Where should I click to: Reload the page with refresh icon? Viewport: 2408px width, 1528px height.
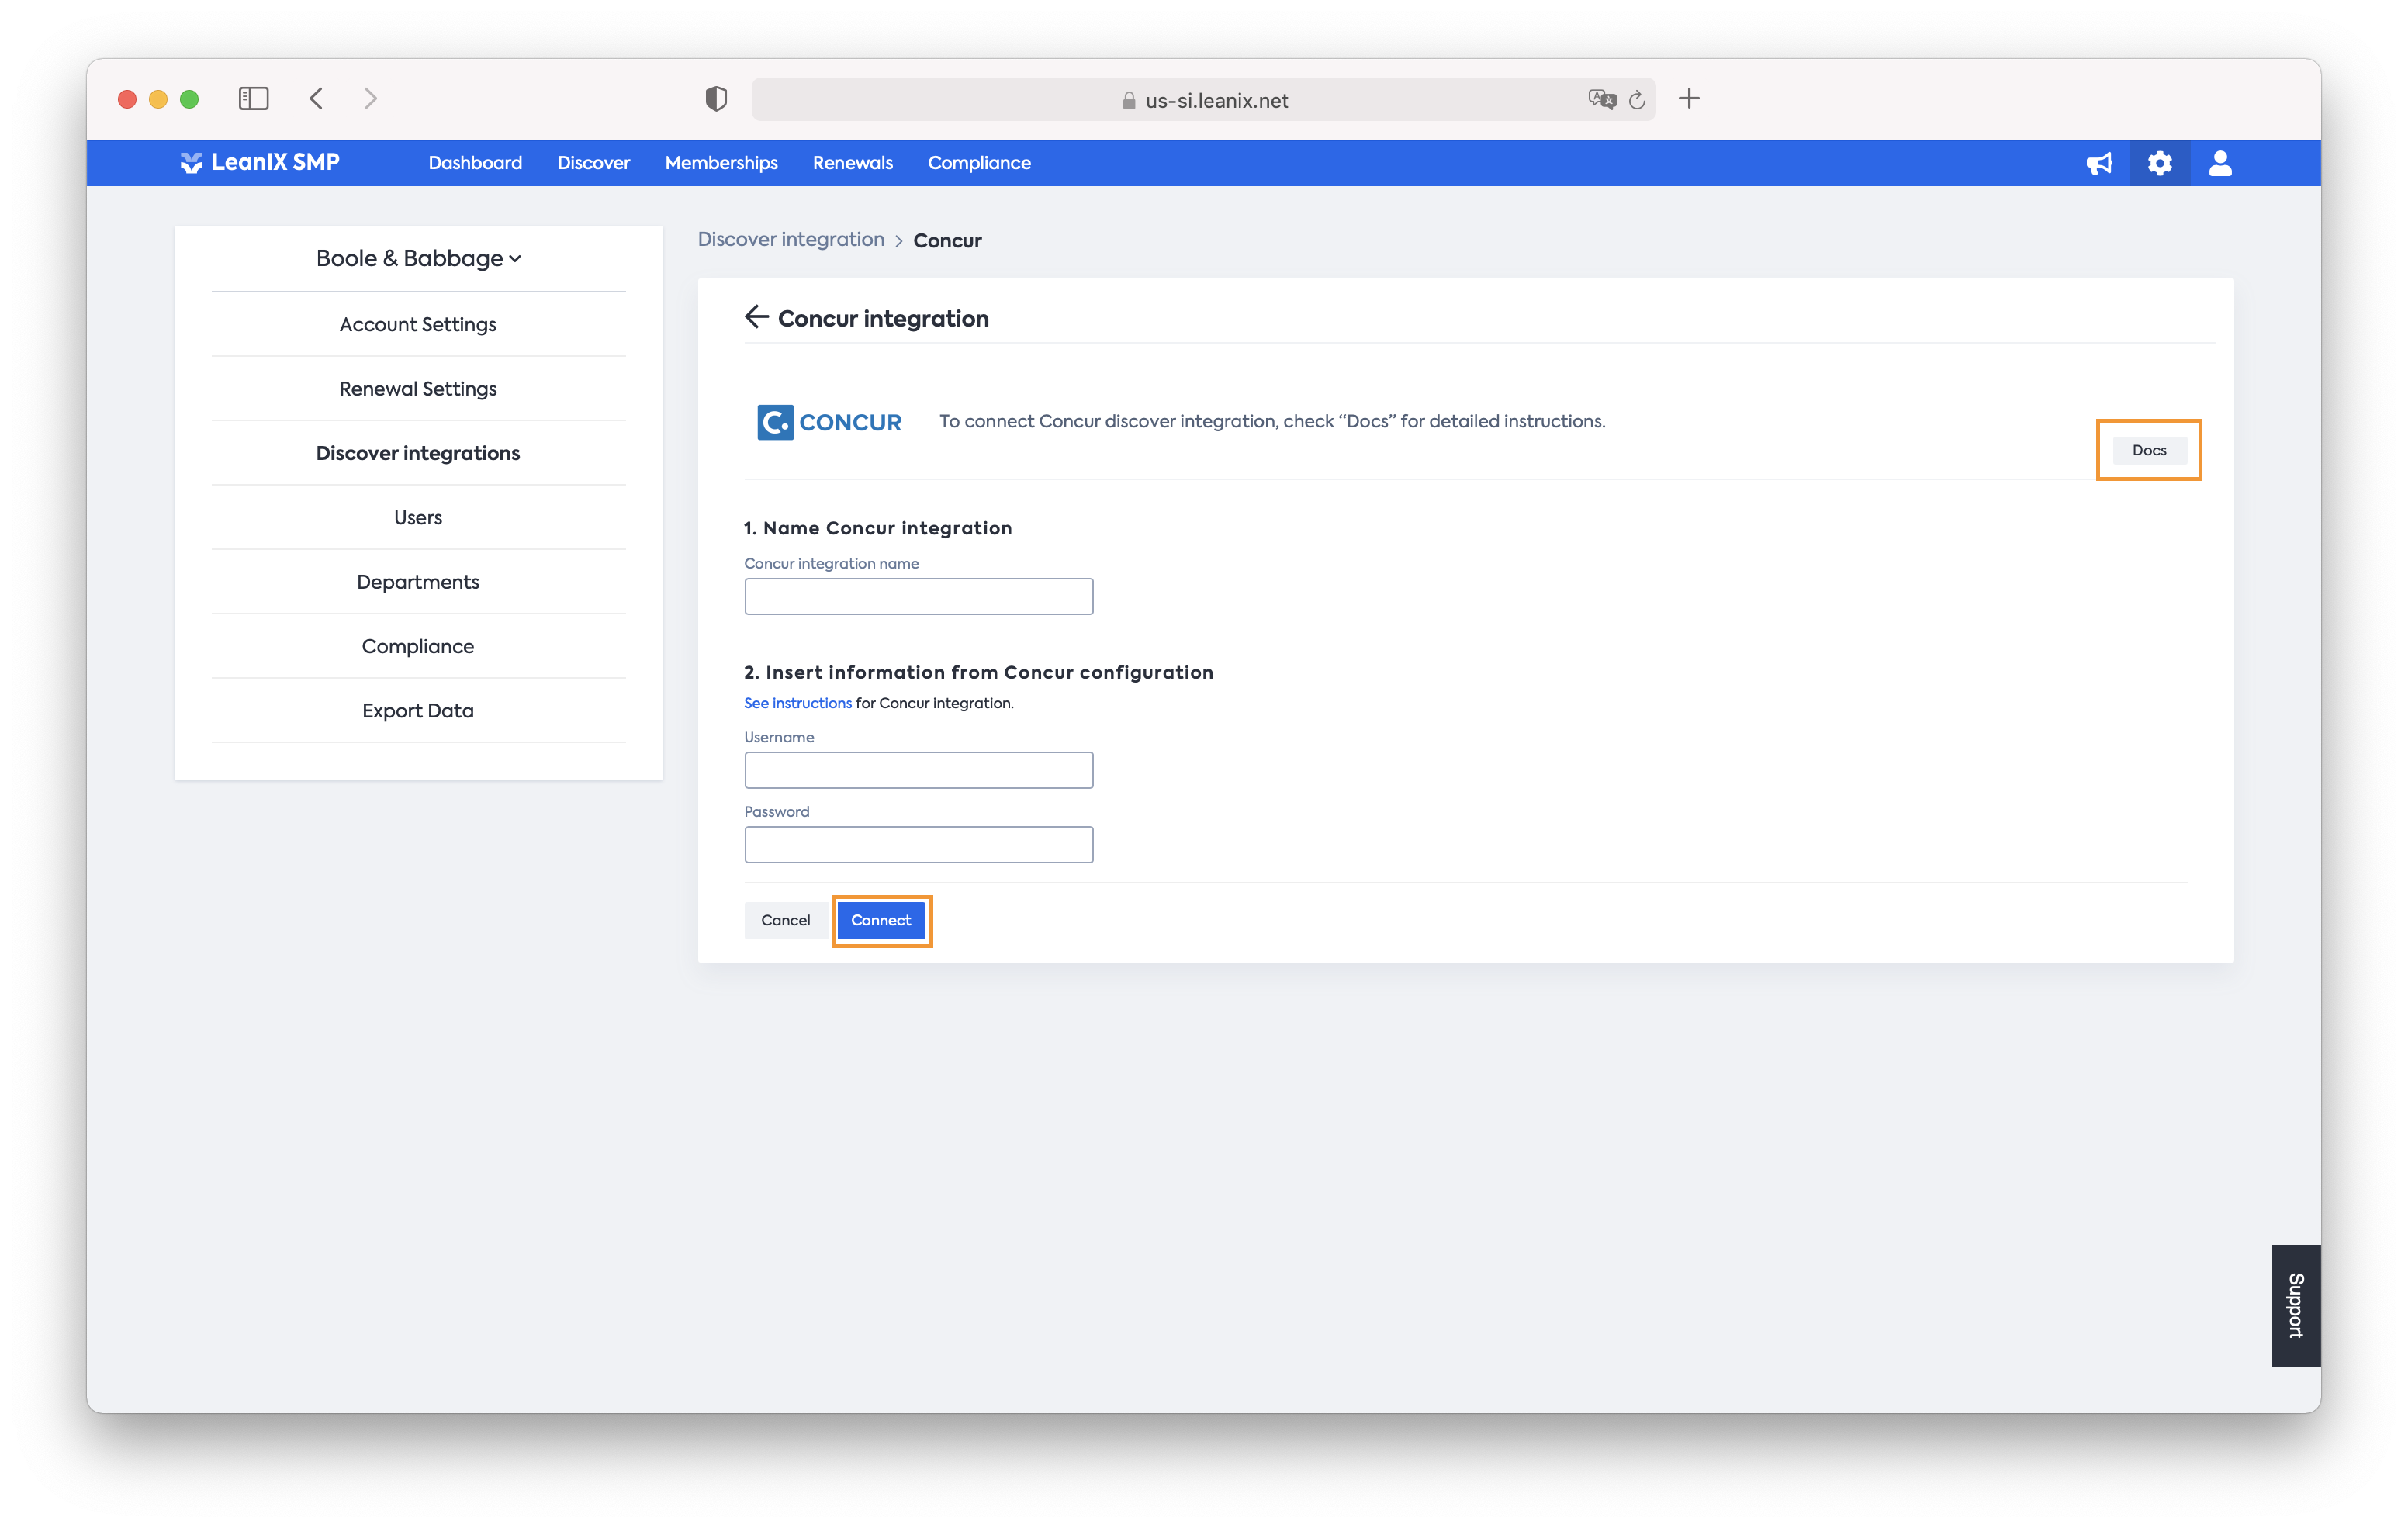[x=1637, y=99]
